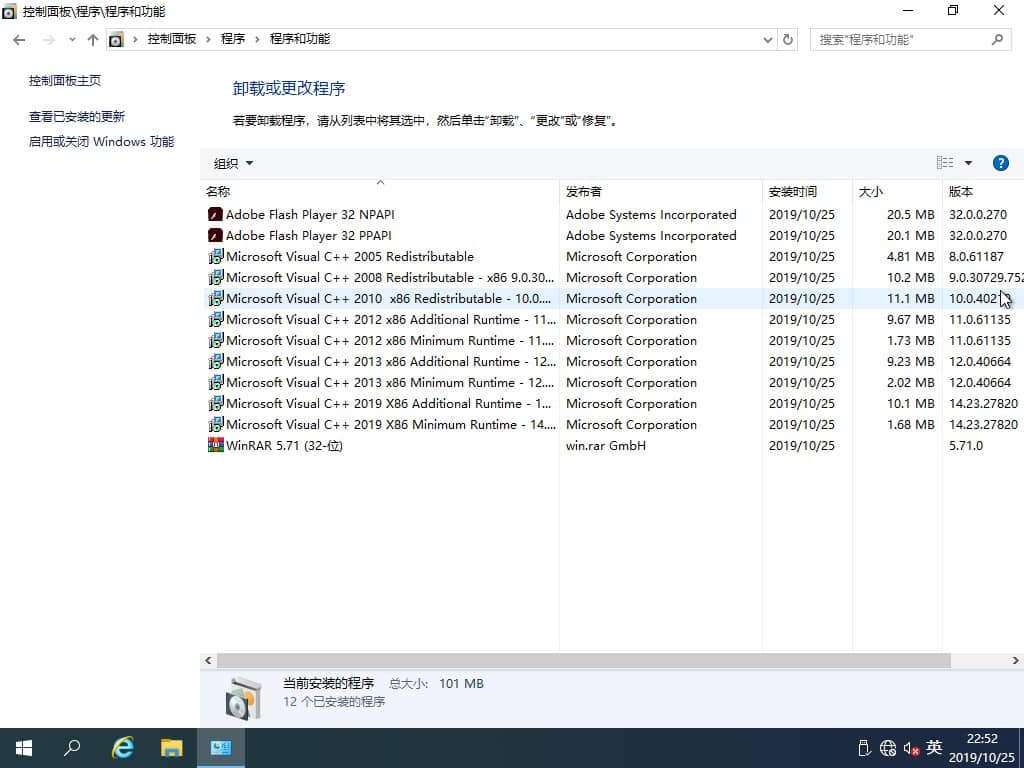Refresh the programs list
1024x768 pixels.
click(788, 40)
